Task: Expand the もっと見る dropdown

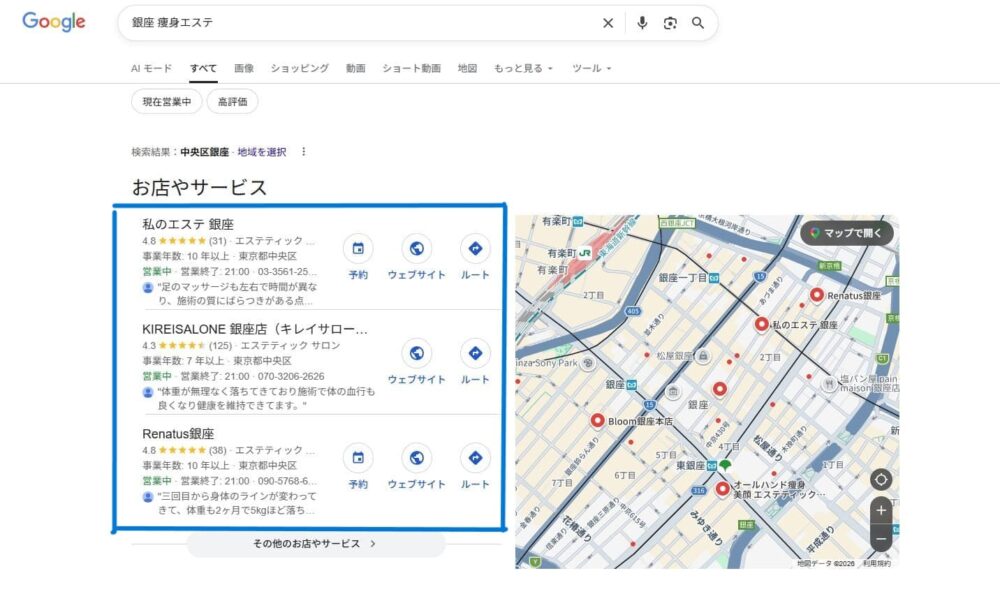Action: click(x=522, y=68)
